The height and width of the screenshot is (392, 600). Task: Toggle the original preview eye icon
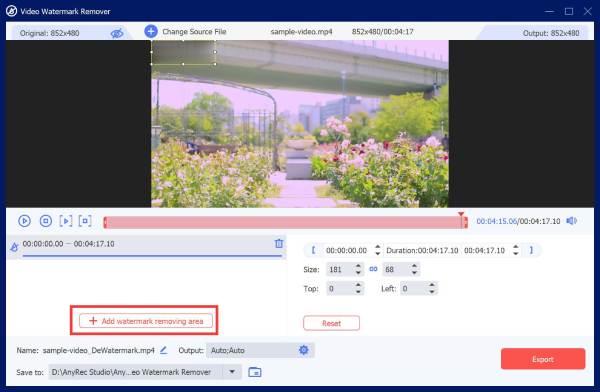point(117,33)
